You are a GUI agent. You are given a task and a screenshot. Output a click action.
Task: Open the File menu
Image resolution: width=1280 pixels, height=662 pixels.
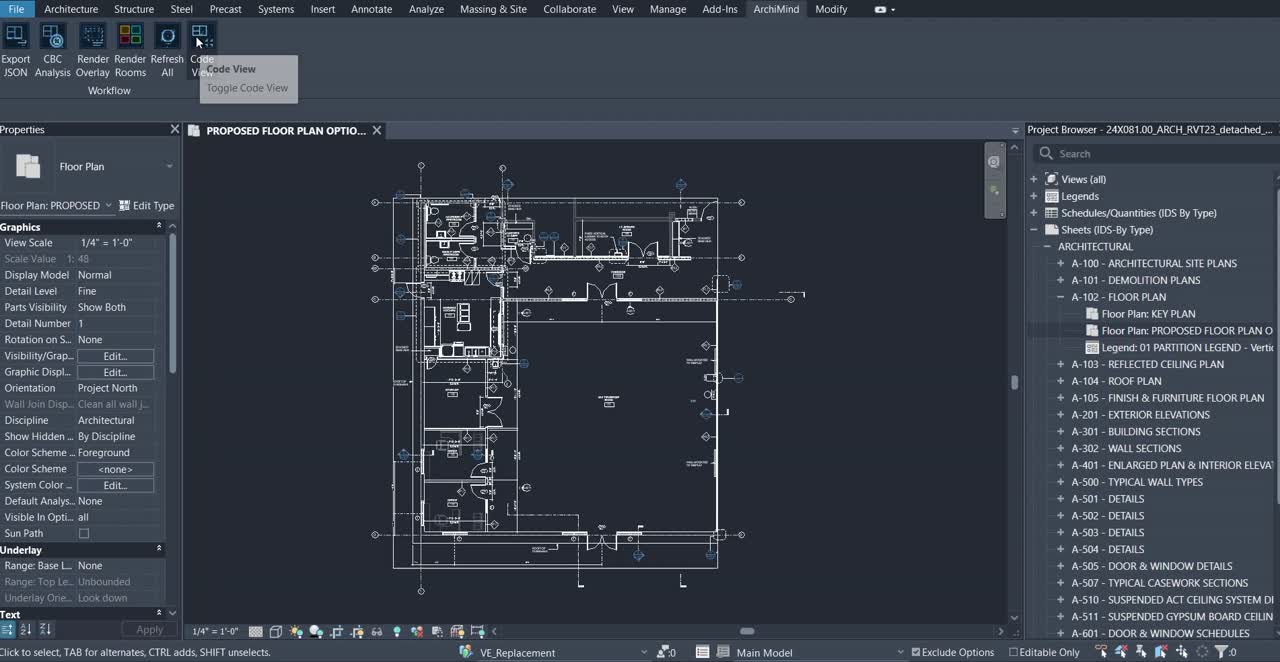pyautogui.click(x=16, y=9)
